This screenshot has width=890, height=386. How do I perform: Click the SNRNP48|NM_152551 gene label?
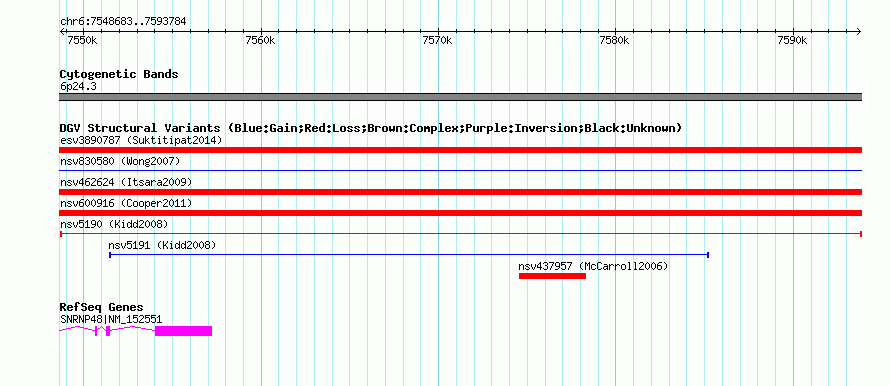click(x=111, y=320)
